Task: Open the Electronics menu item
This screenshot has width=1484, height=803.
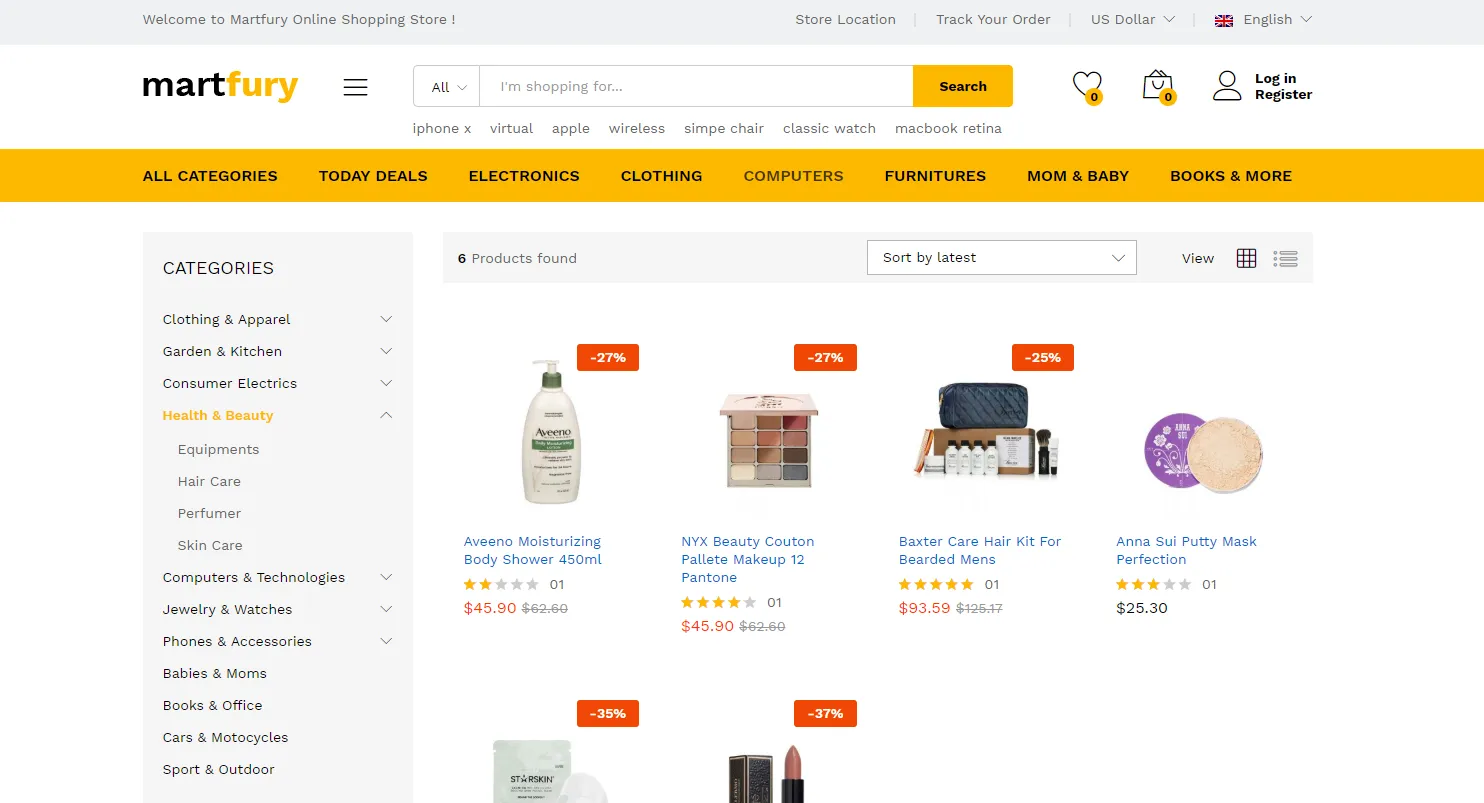Action: point(524,176)
